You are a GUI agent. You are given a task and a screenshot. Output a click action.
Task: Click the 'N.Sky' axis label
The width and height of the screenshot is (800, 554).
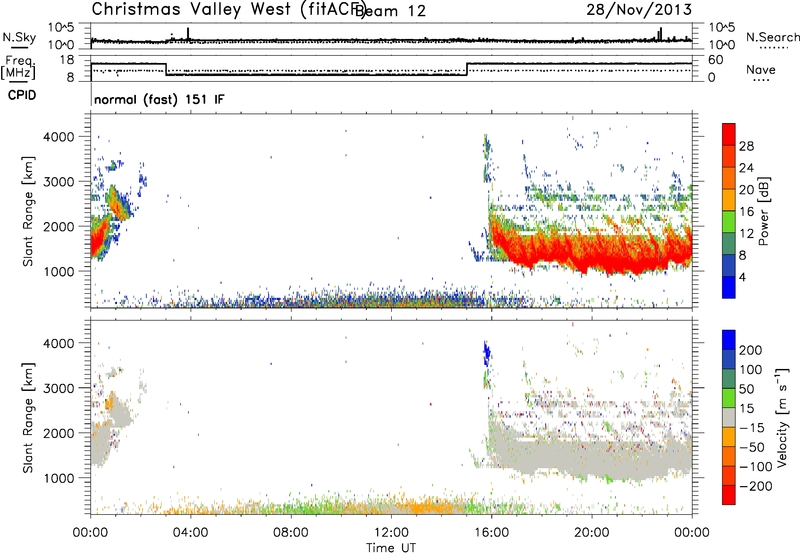[x=19, y=37]
